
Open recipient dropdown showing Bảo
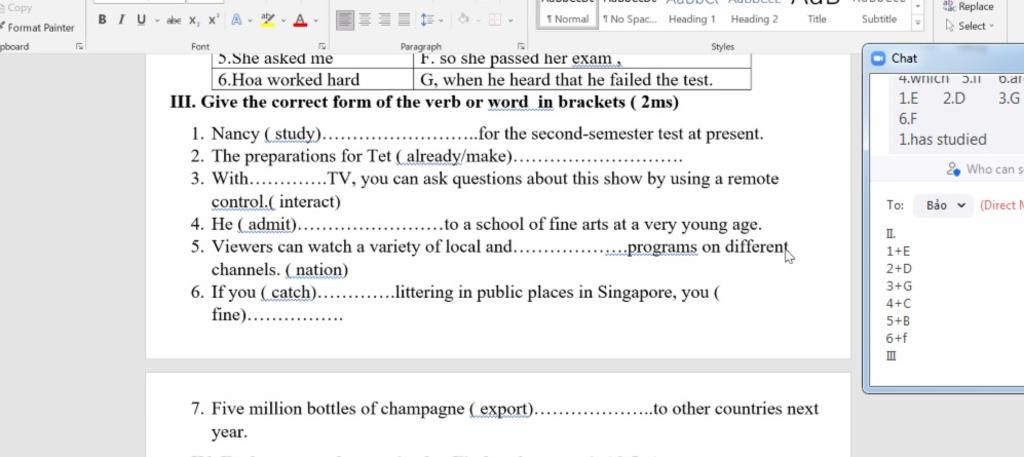[944, 205]
